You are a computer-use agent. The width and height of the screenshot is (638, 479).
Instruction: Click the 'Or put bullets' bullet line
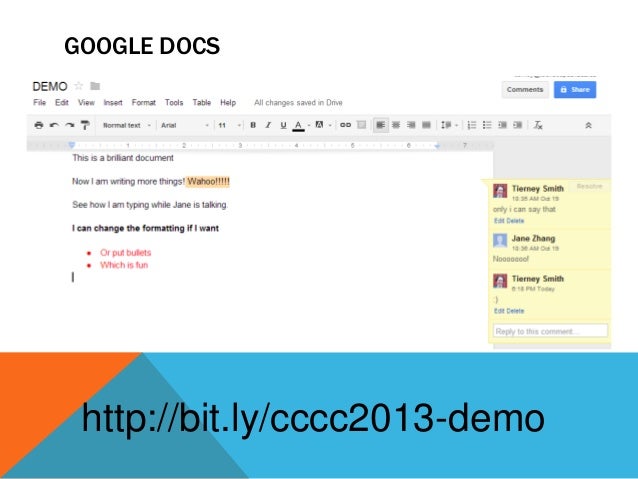(125, 253)
